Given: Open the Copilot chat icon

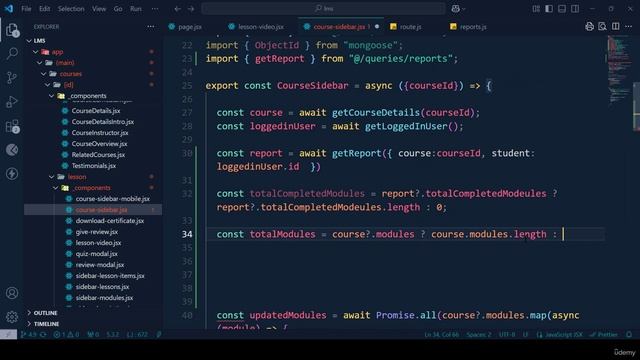Looking at the screenshot, I should pos(456,9).
